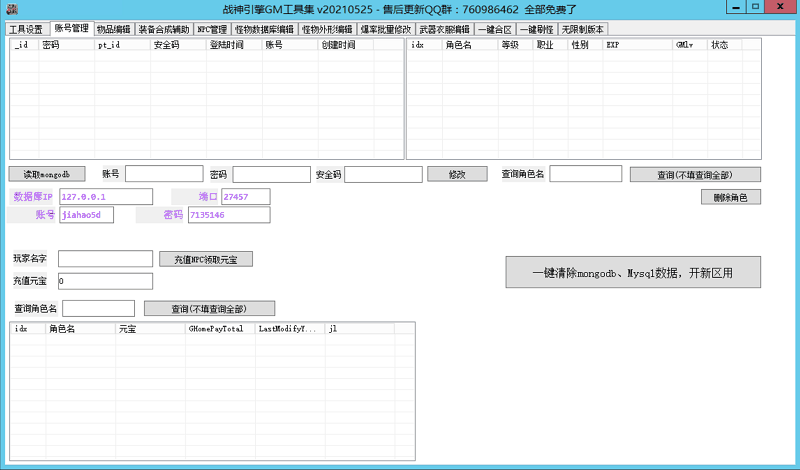The image size is (800, 470).
Task: Click the GMlv column header
Action: pos(690,45)
